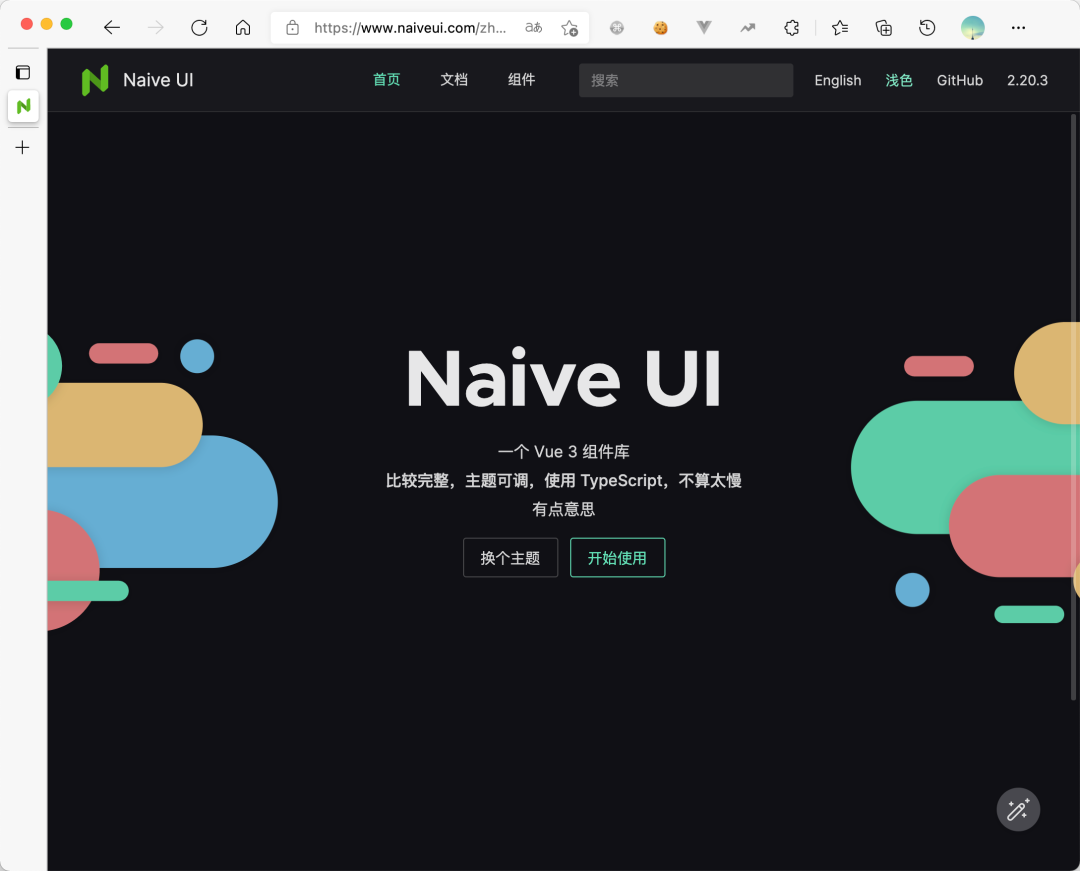Open the user profile avatar

click(x=973, y=28)
